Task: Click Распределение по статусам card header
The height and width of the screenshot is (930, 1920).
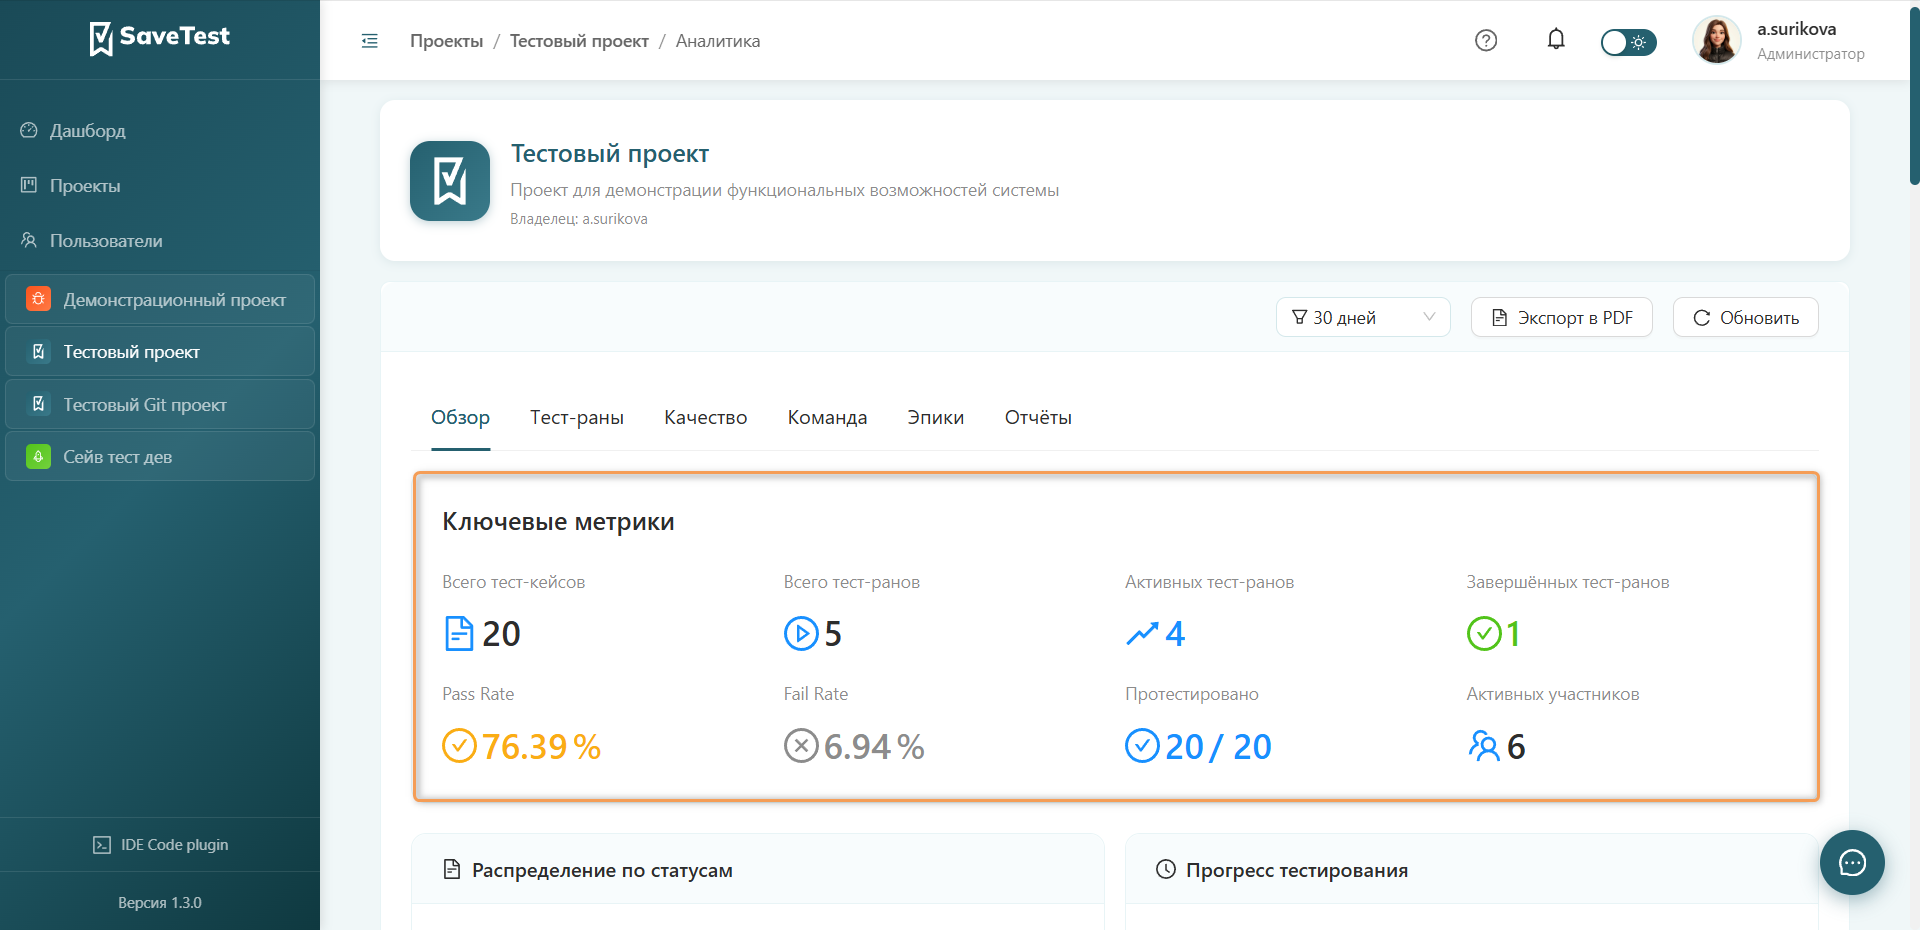Action: pos(758,870)
